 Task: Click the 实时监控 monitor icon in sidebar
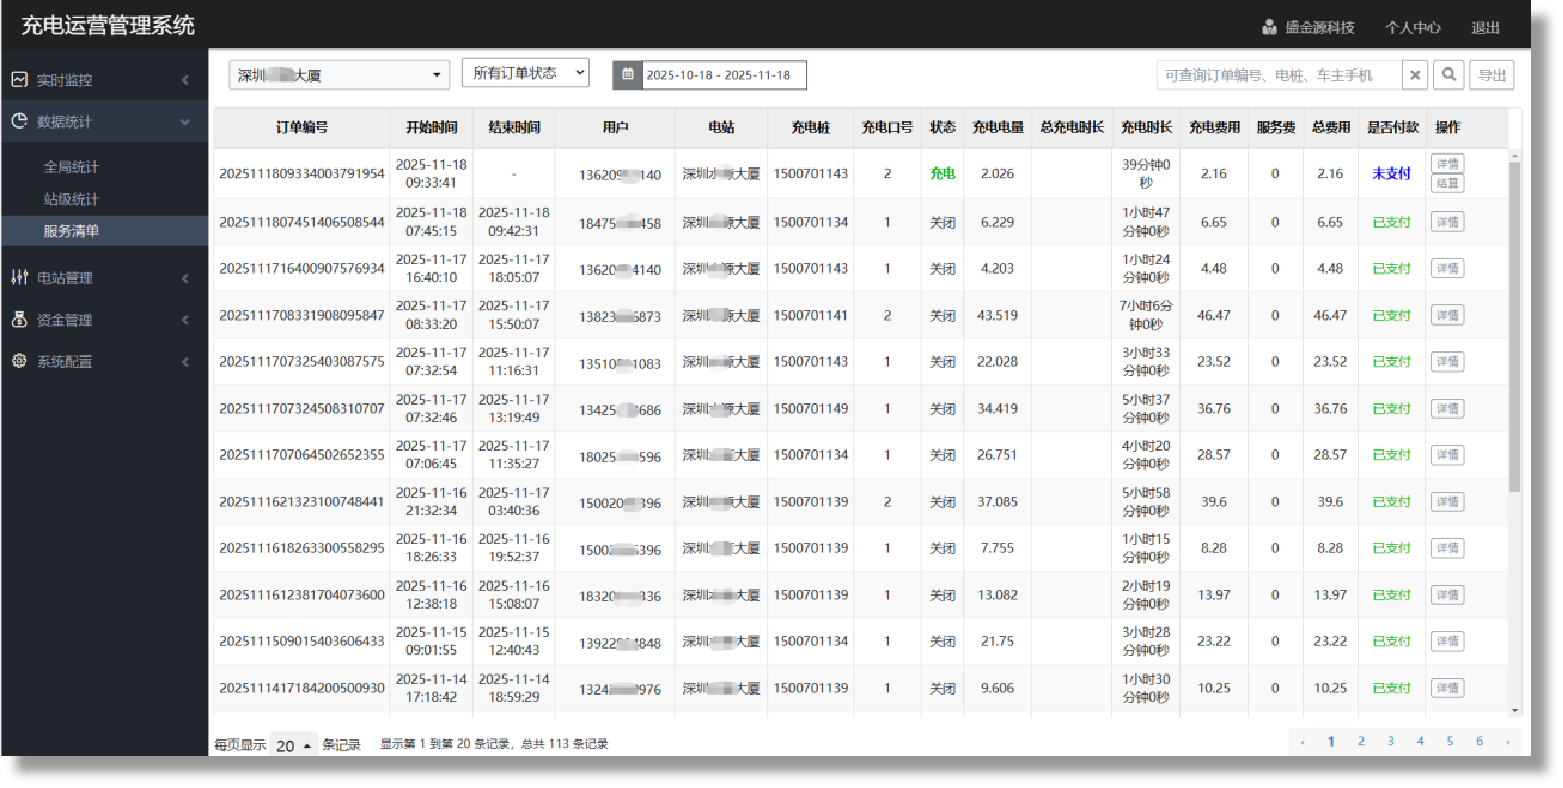[20, 80]
